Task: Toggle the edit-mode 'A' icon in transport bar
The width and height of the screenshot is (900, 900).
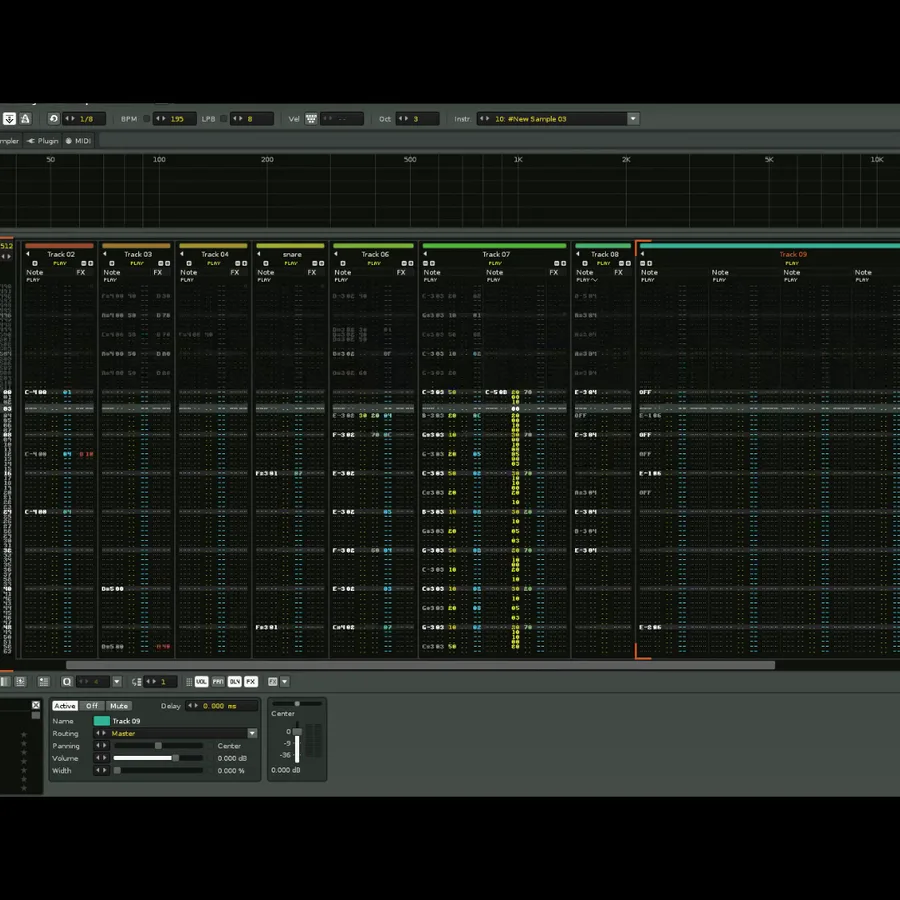Action: point(25,119)
